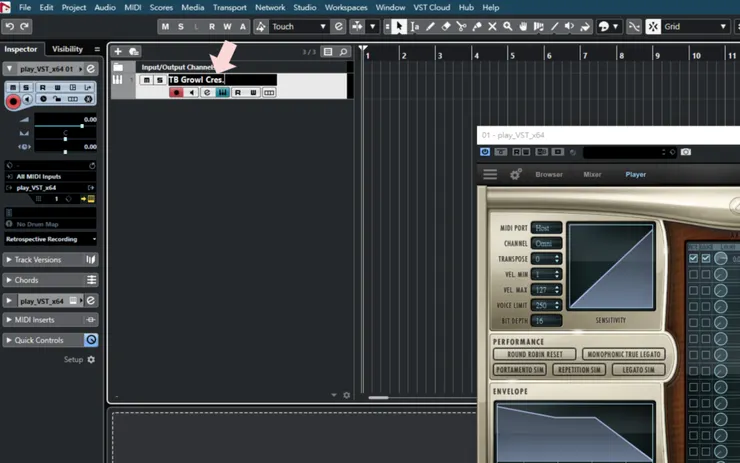The image size is (740, 463).
Task: Toggle global Solo S button in toolbar
Action: click(181, 26)
